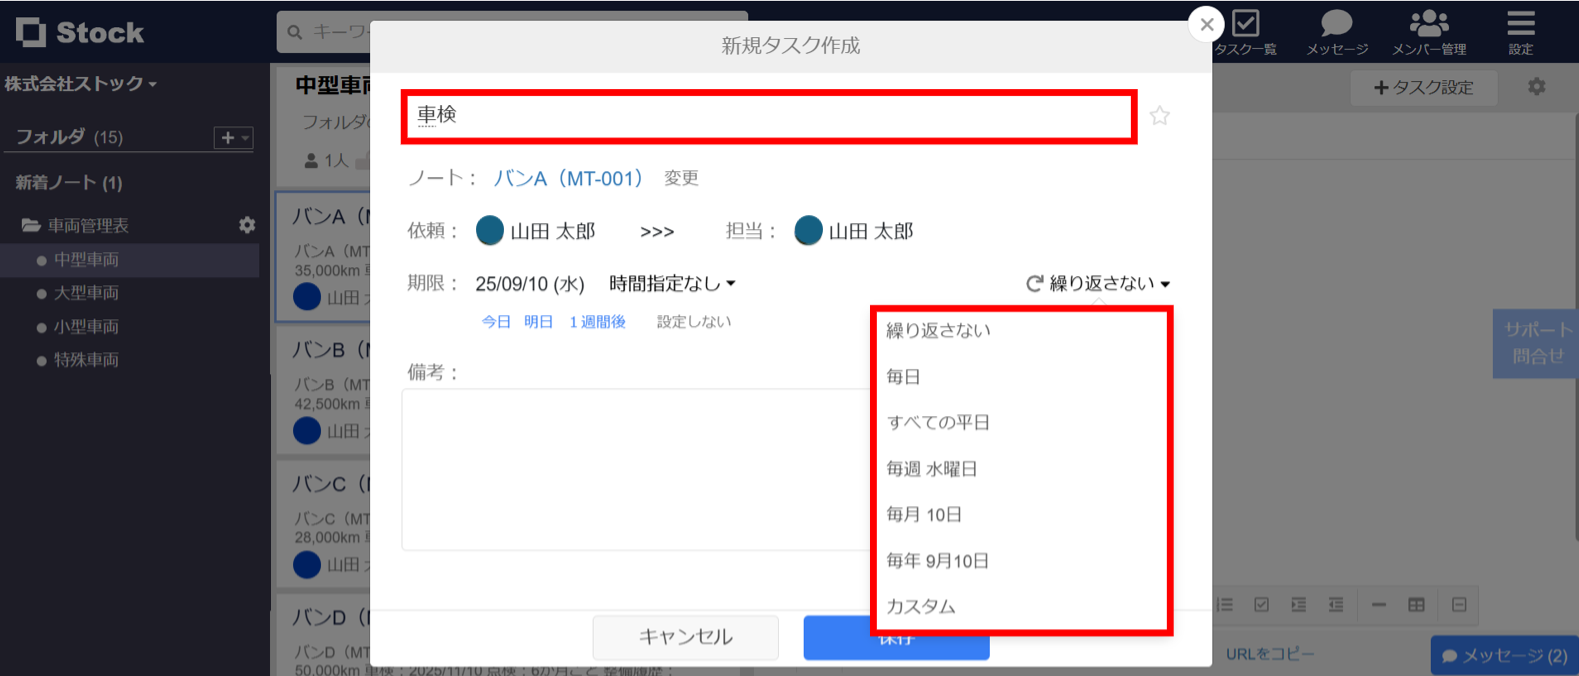Insert a table via toolbar icon
This screenshot has height=676, width=1579.
click(1416, 605)
